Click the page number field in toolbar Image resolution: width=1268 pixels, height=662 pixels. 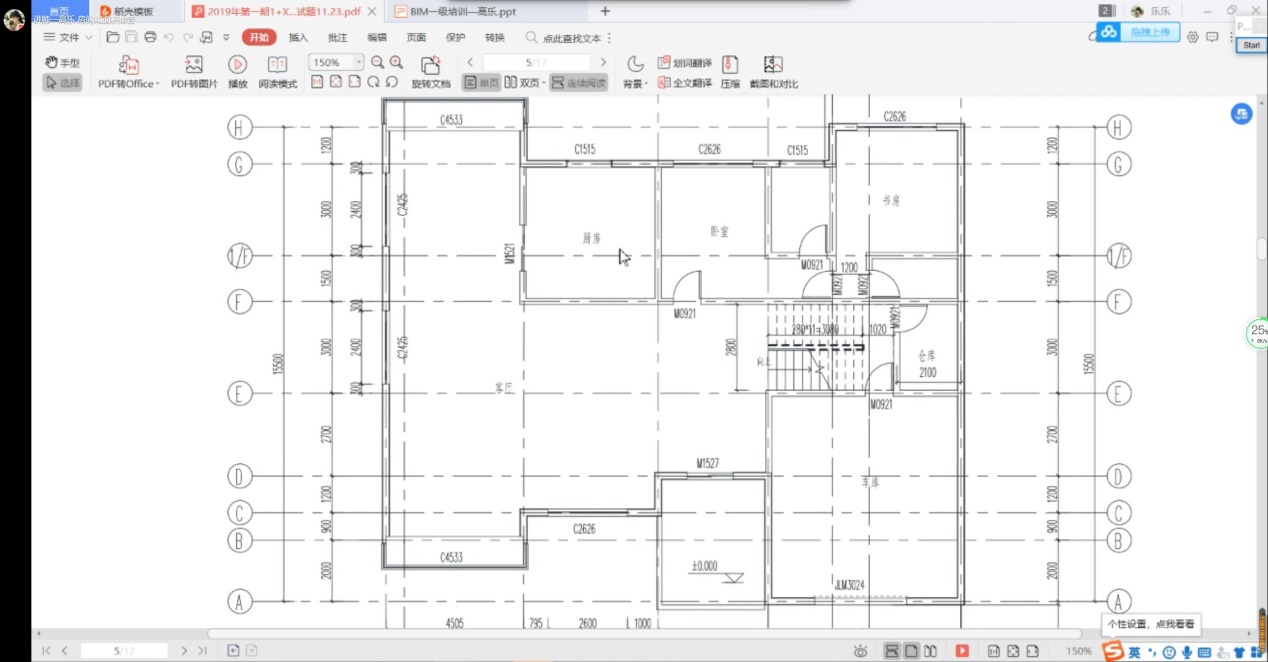tap(536, 62)
